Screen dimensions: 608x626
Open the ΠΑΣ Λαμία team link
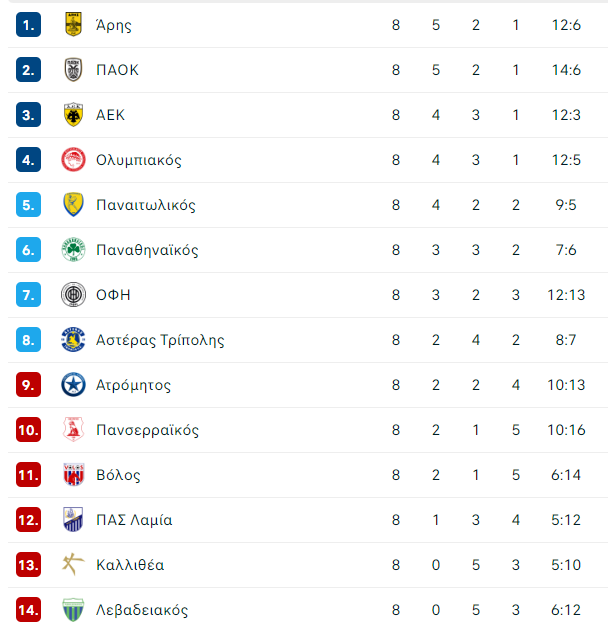click(134, 520)
